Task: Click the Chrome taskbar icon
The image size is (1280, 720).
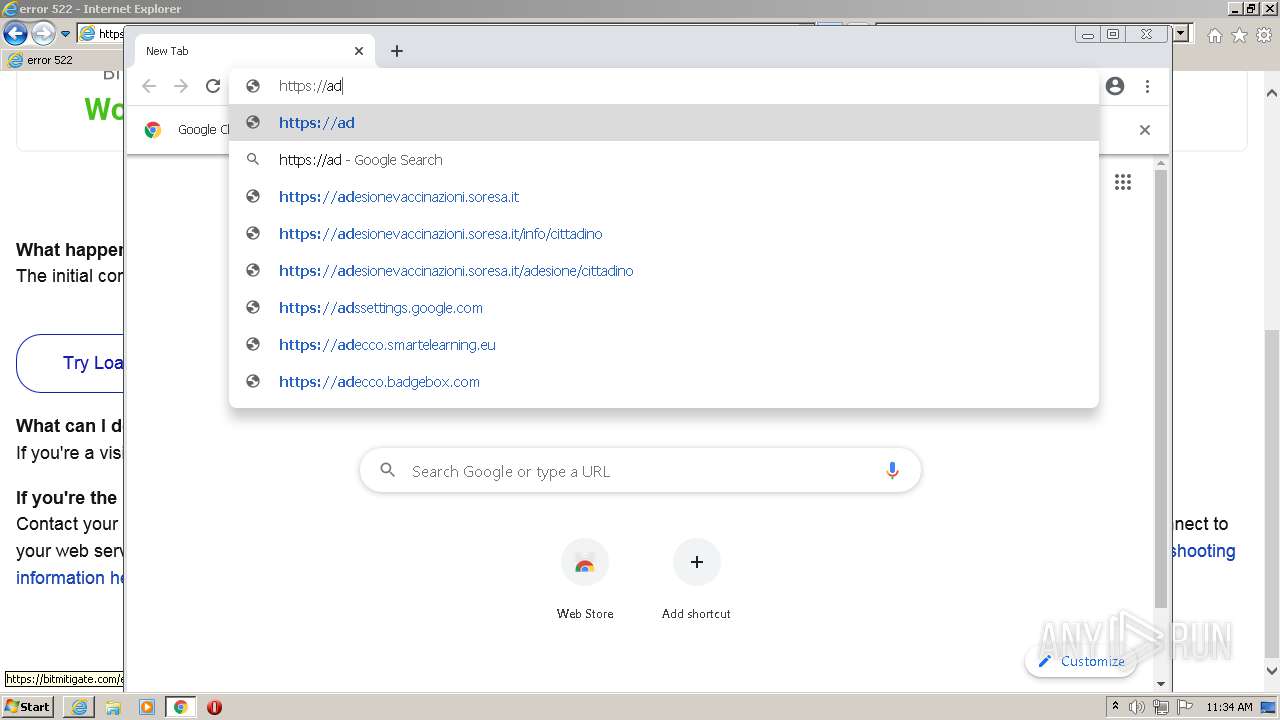Action: coord(181,707)
